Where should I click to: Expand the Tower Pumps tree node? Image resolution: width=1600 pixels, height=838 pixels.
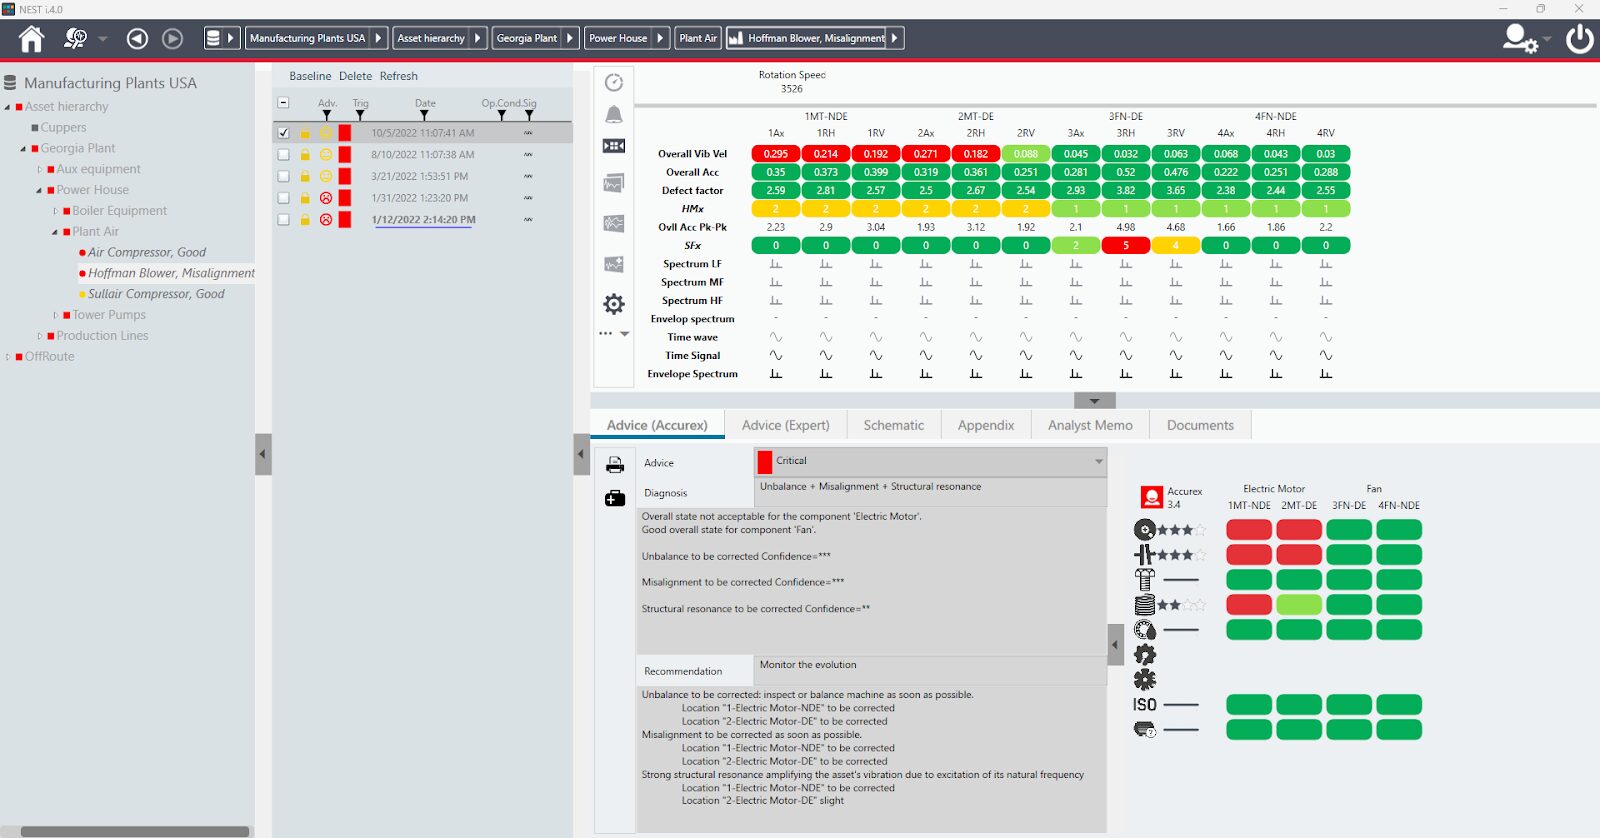point(56,315)
